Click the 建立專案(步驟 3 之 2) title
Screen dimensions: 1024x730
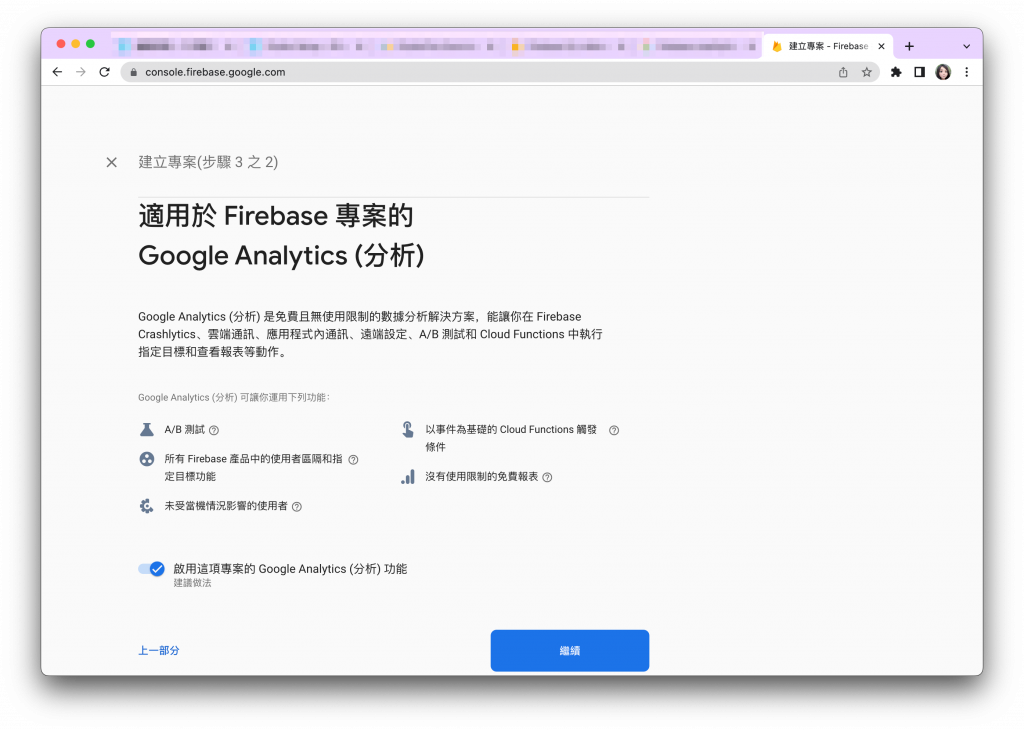coord(208,162)
